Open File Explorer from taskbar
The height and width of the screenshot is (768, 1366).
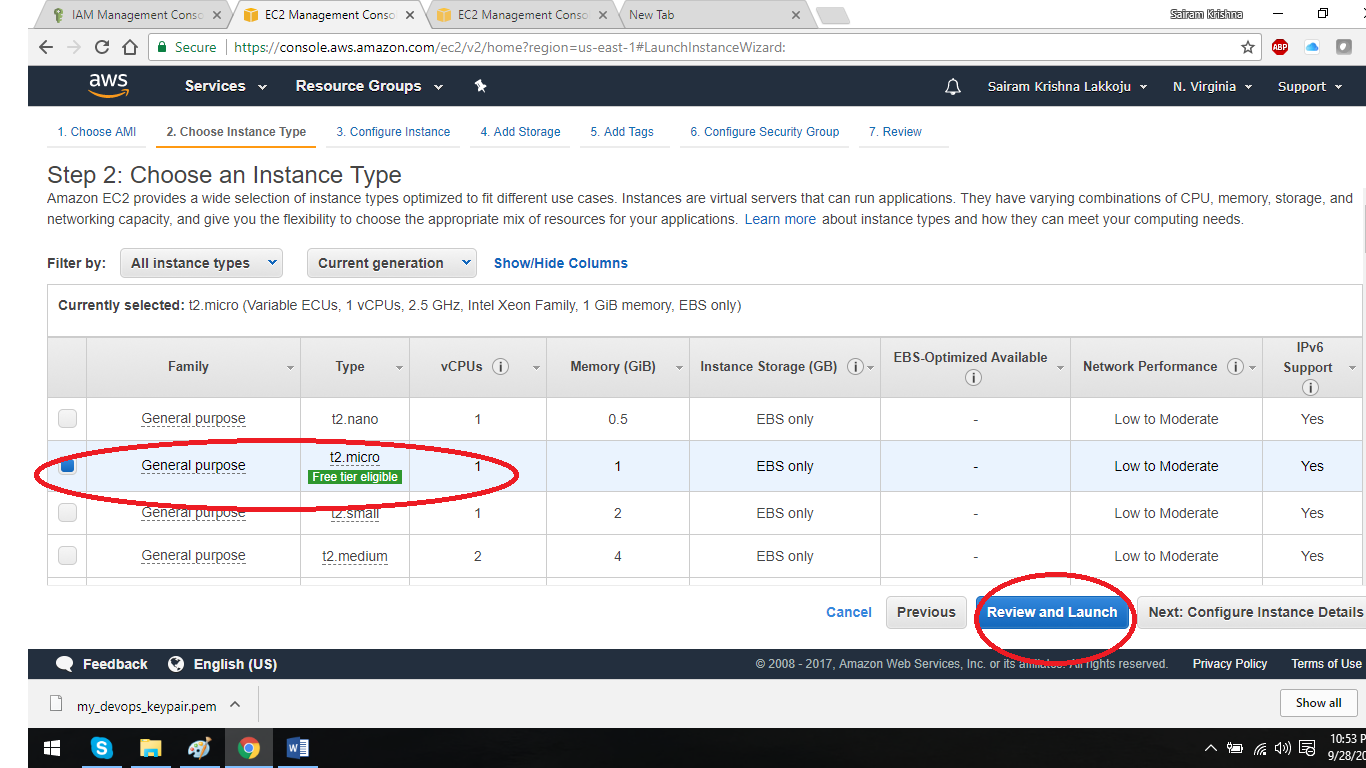[150, 748]
